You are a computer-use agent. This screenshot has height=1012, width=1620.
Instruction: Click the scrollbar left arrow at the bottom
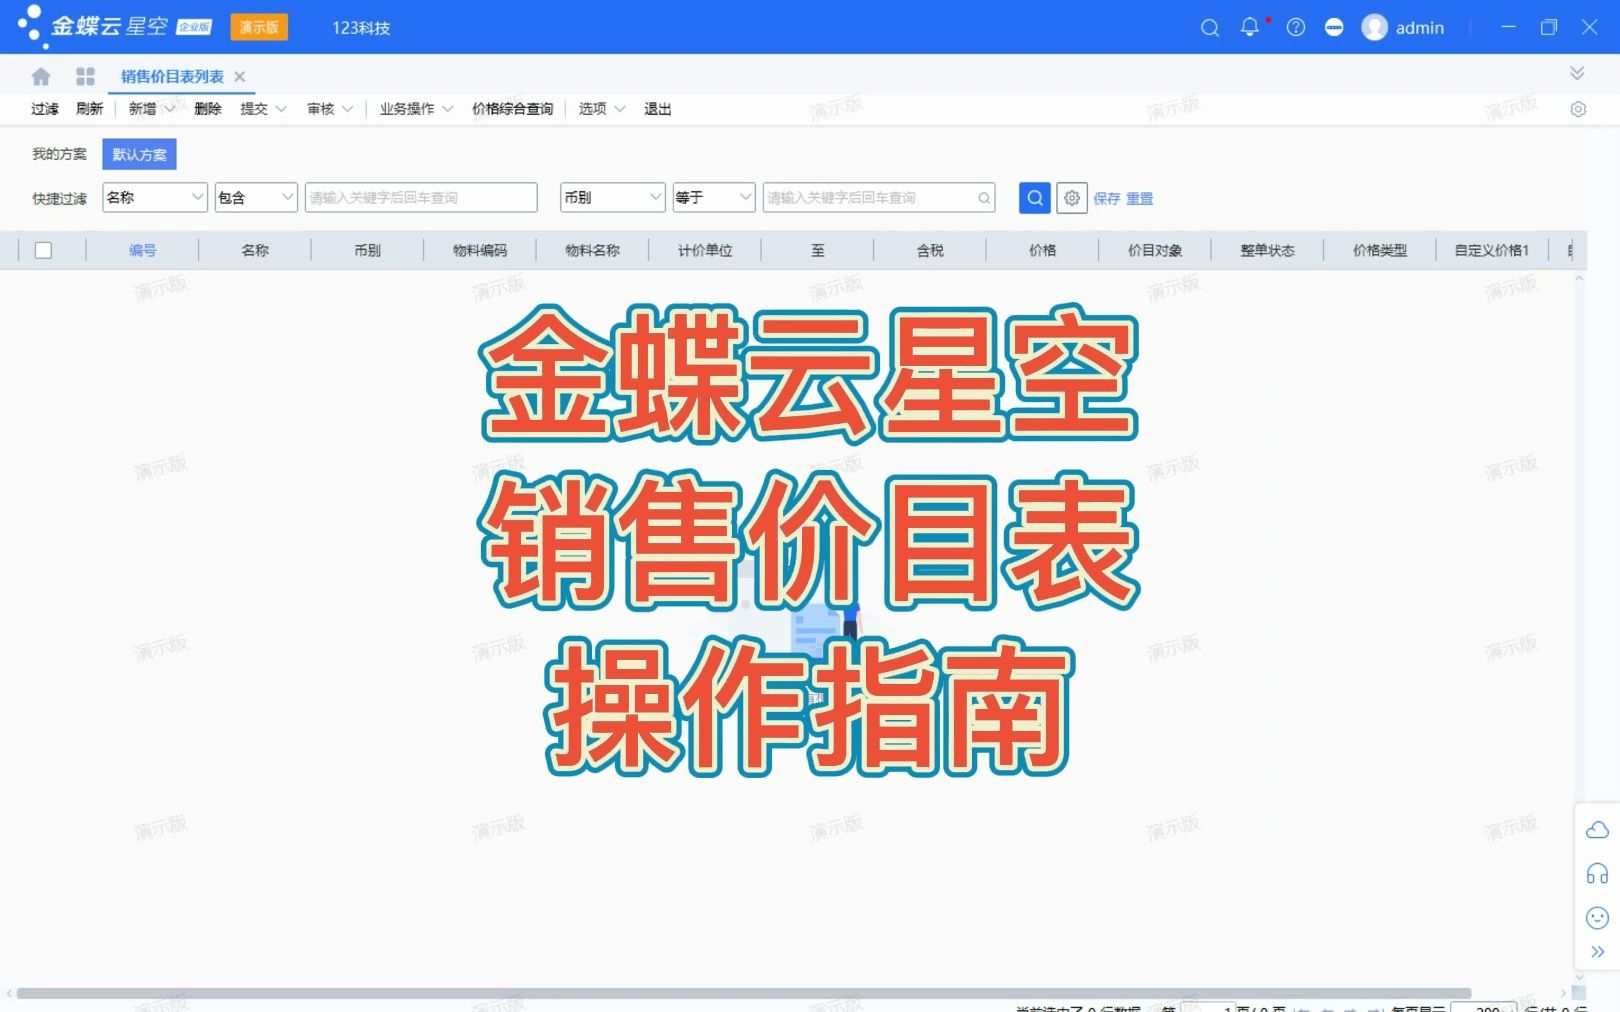[x=9, y=993]
